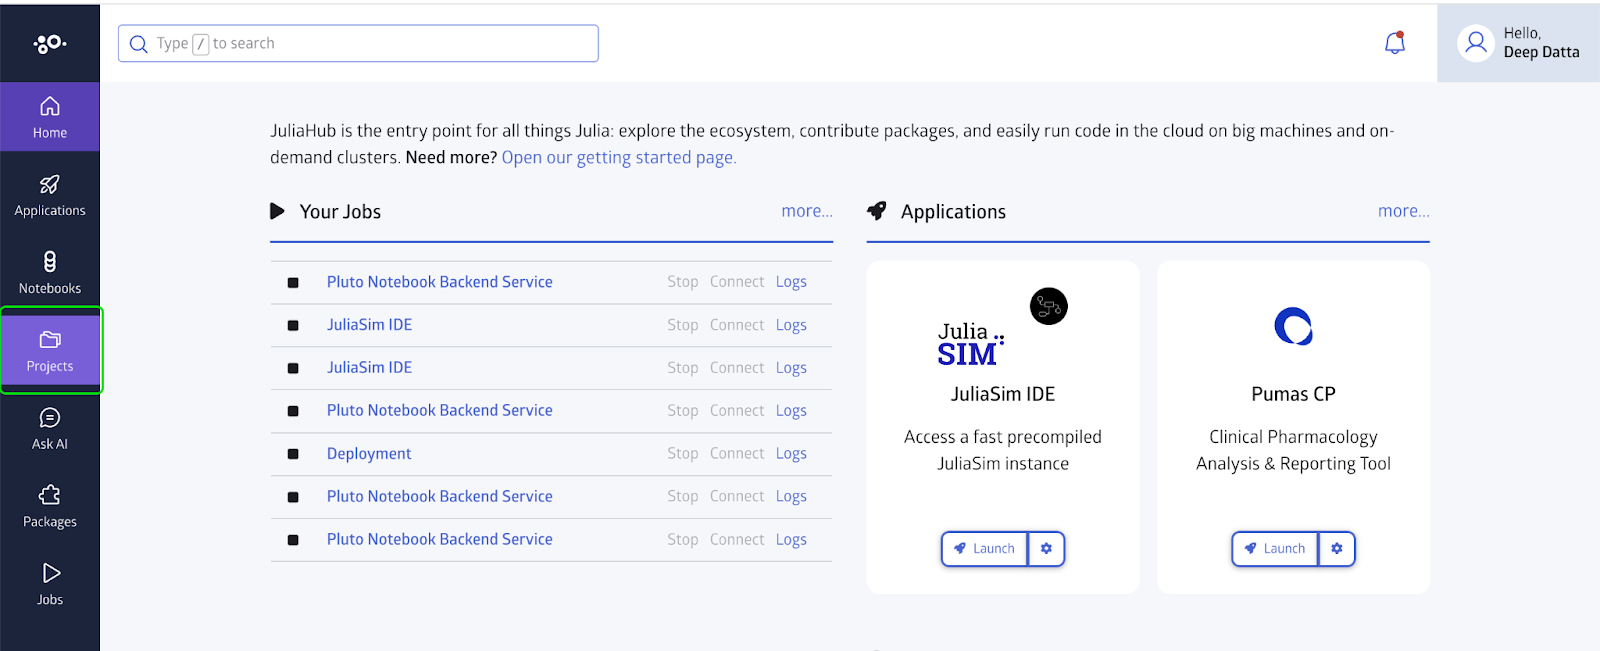
Task: Click black circular badge on JuliaSim card
Action: point(1049,306)
